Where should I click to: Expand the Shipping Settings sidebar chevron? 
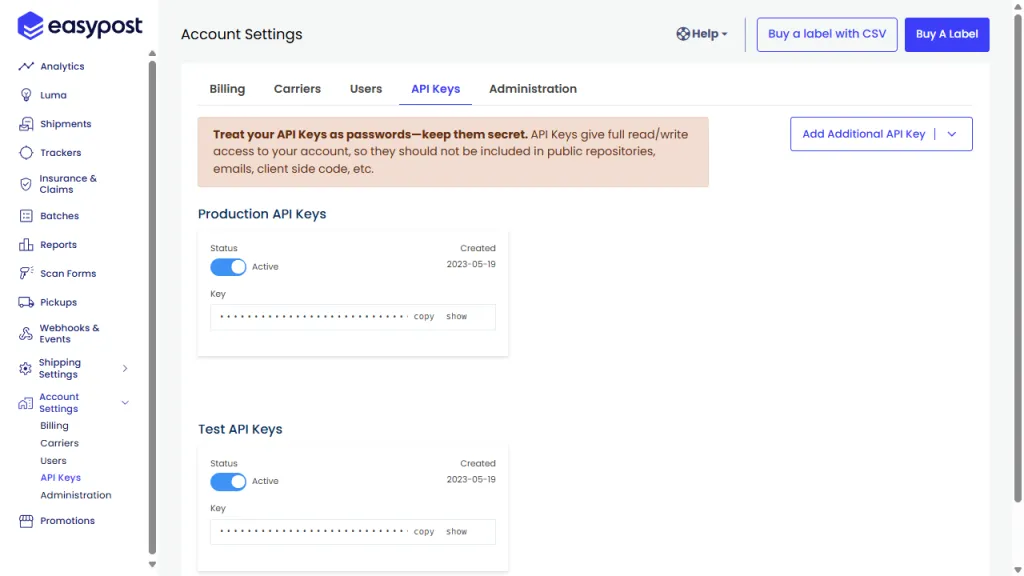[x=125, y=368]
